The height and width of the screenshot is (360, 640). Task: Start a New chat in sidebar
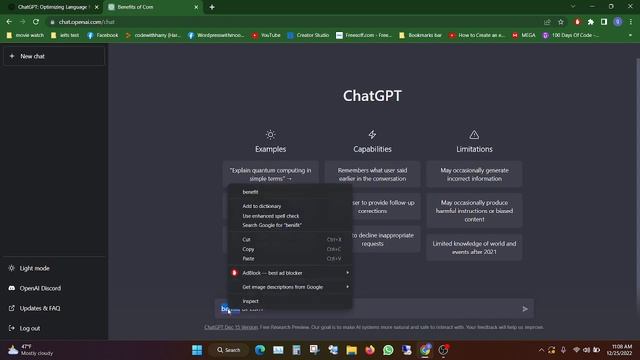click(x=54, y=56)
